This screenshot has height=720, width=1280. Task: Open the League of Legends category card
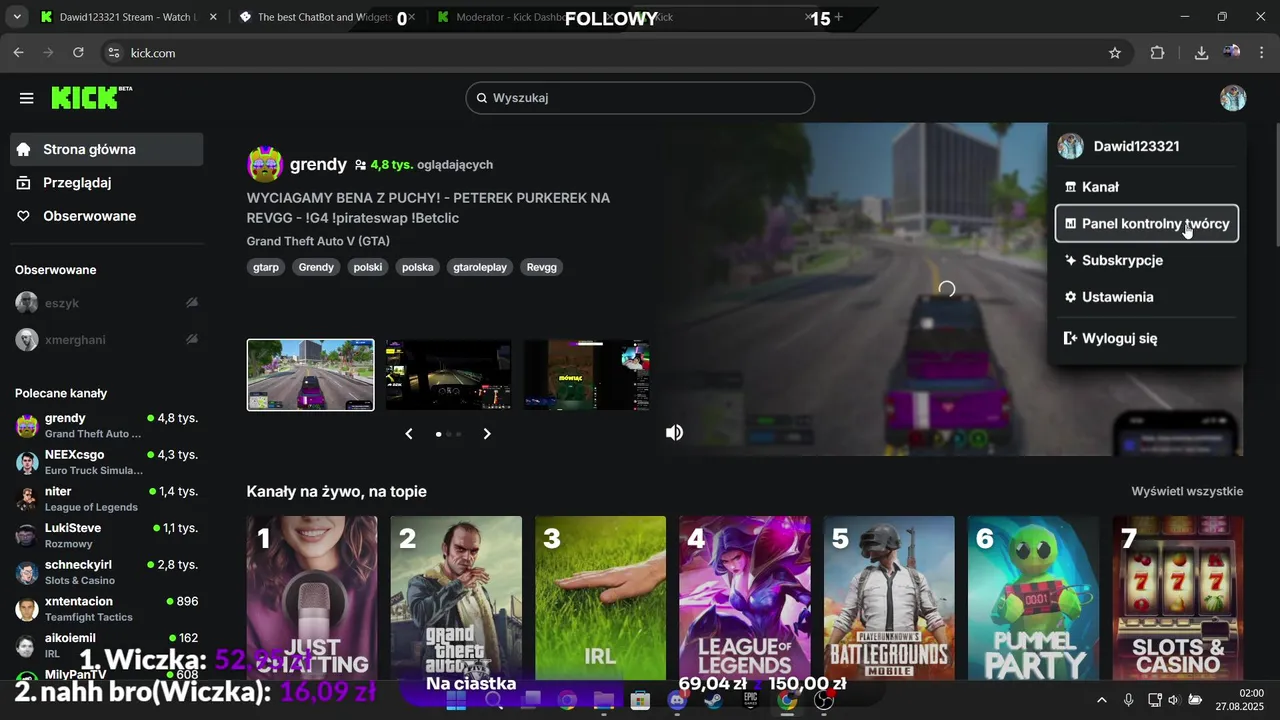click(x=745, y=598)
